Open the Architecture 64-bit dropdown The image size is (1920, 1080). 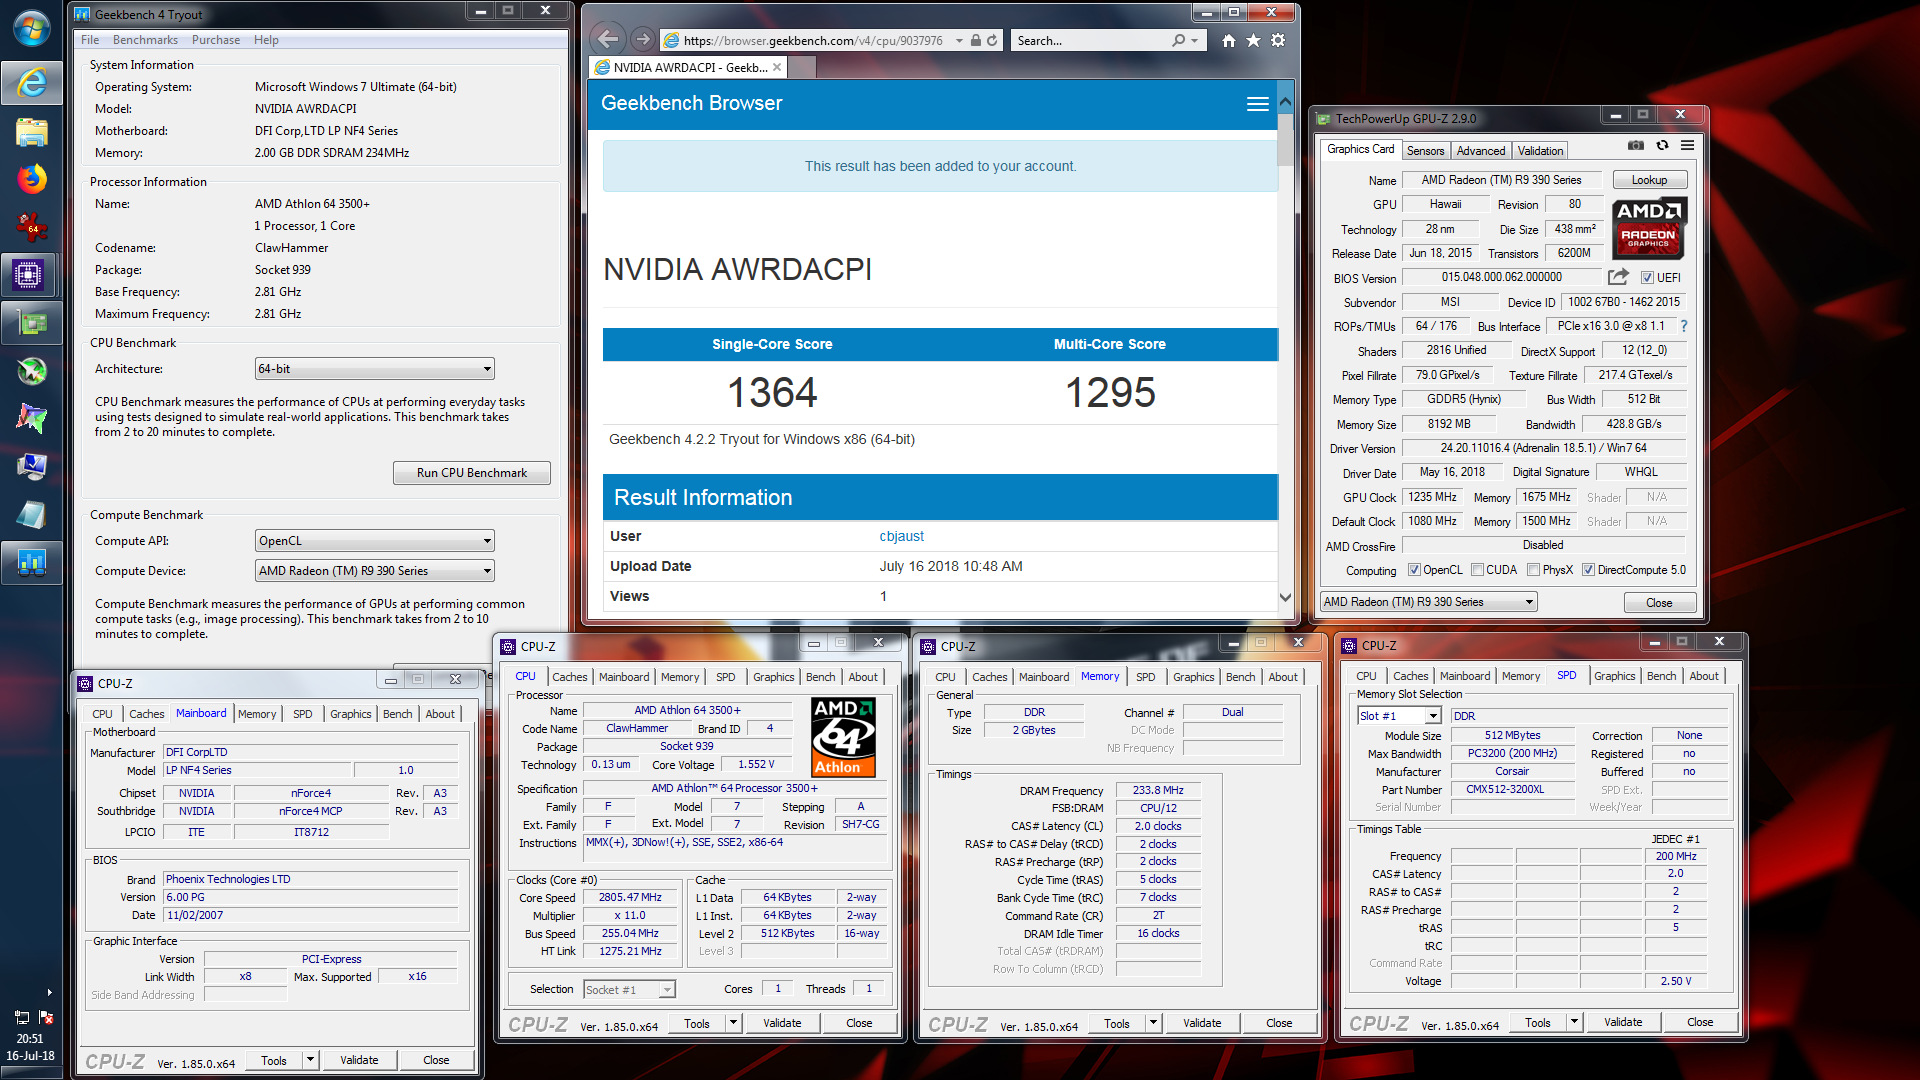coord(375,369)
